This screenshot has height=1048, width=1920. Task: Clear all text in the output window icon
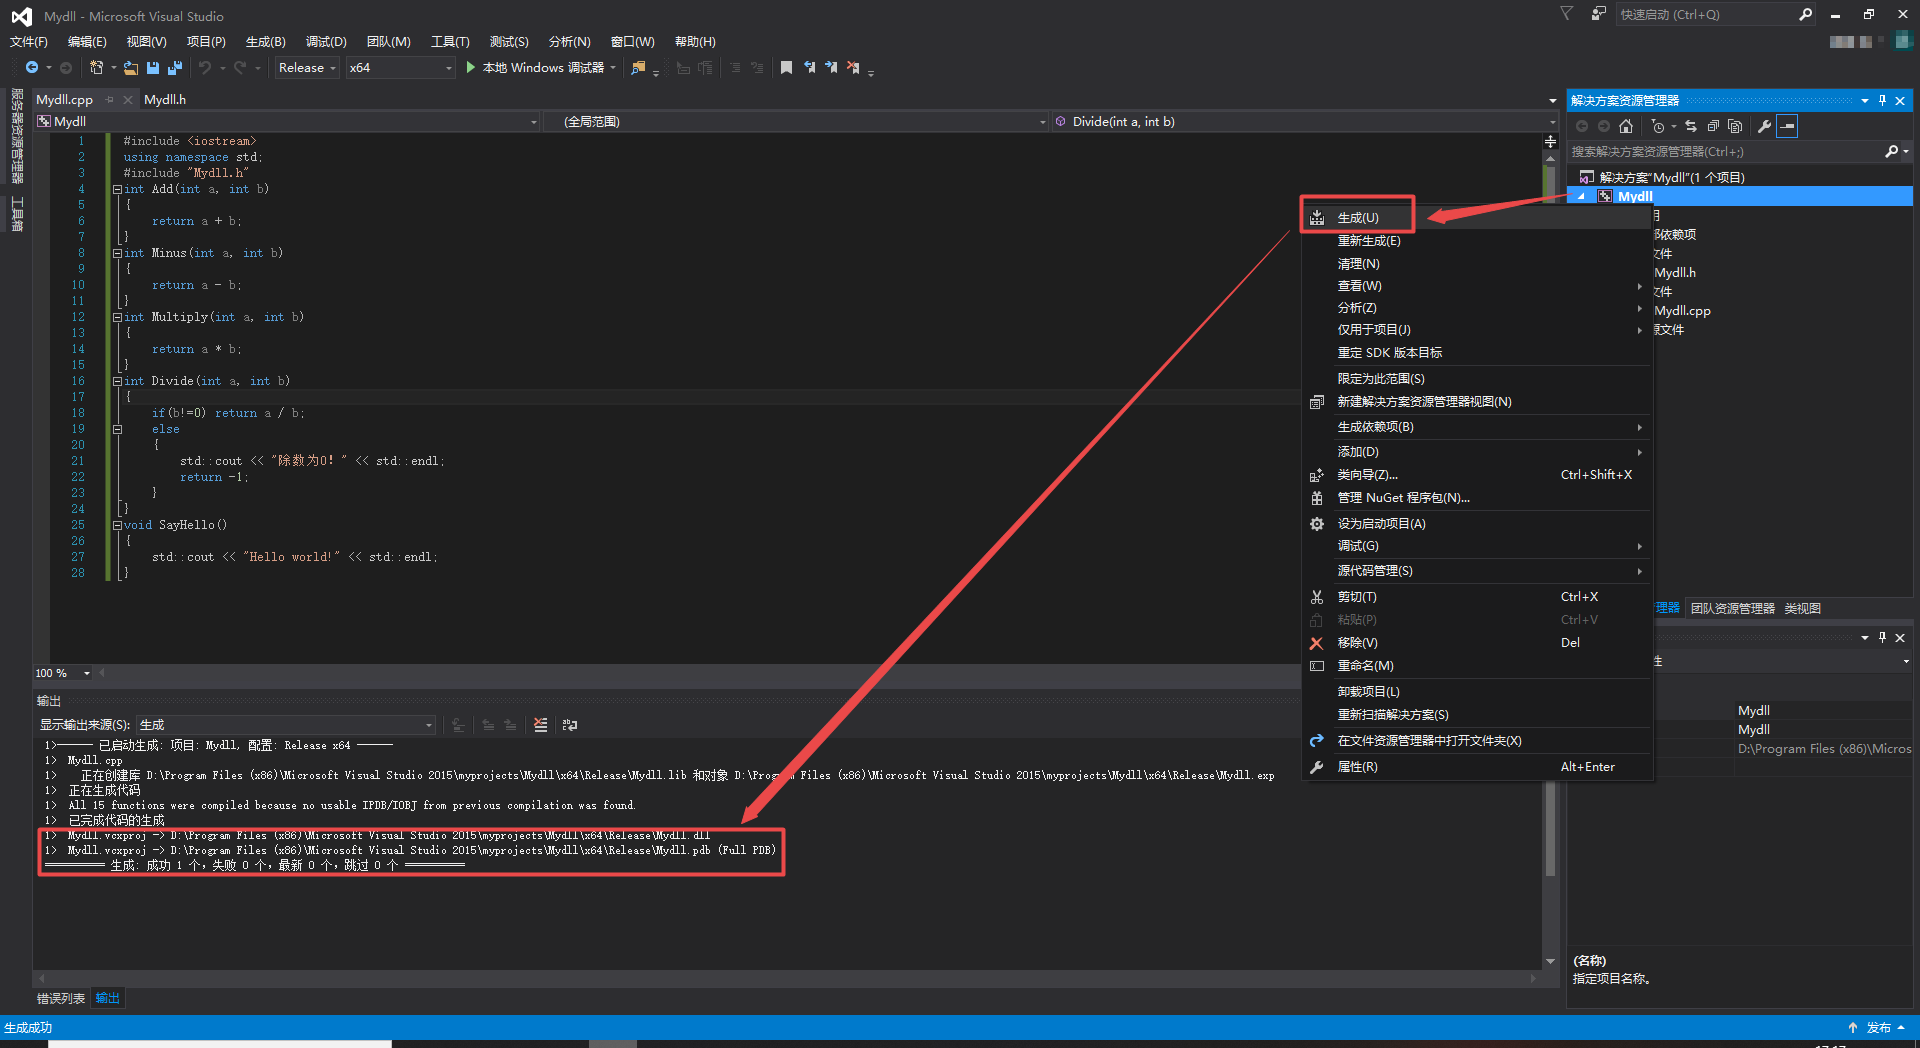(x=540, y=725)
